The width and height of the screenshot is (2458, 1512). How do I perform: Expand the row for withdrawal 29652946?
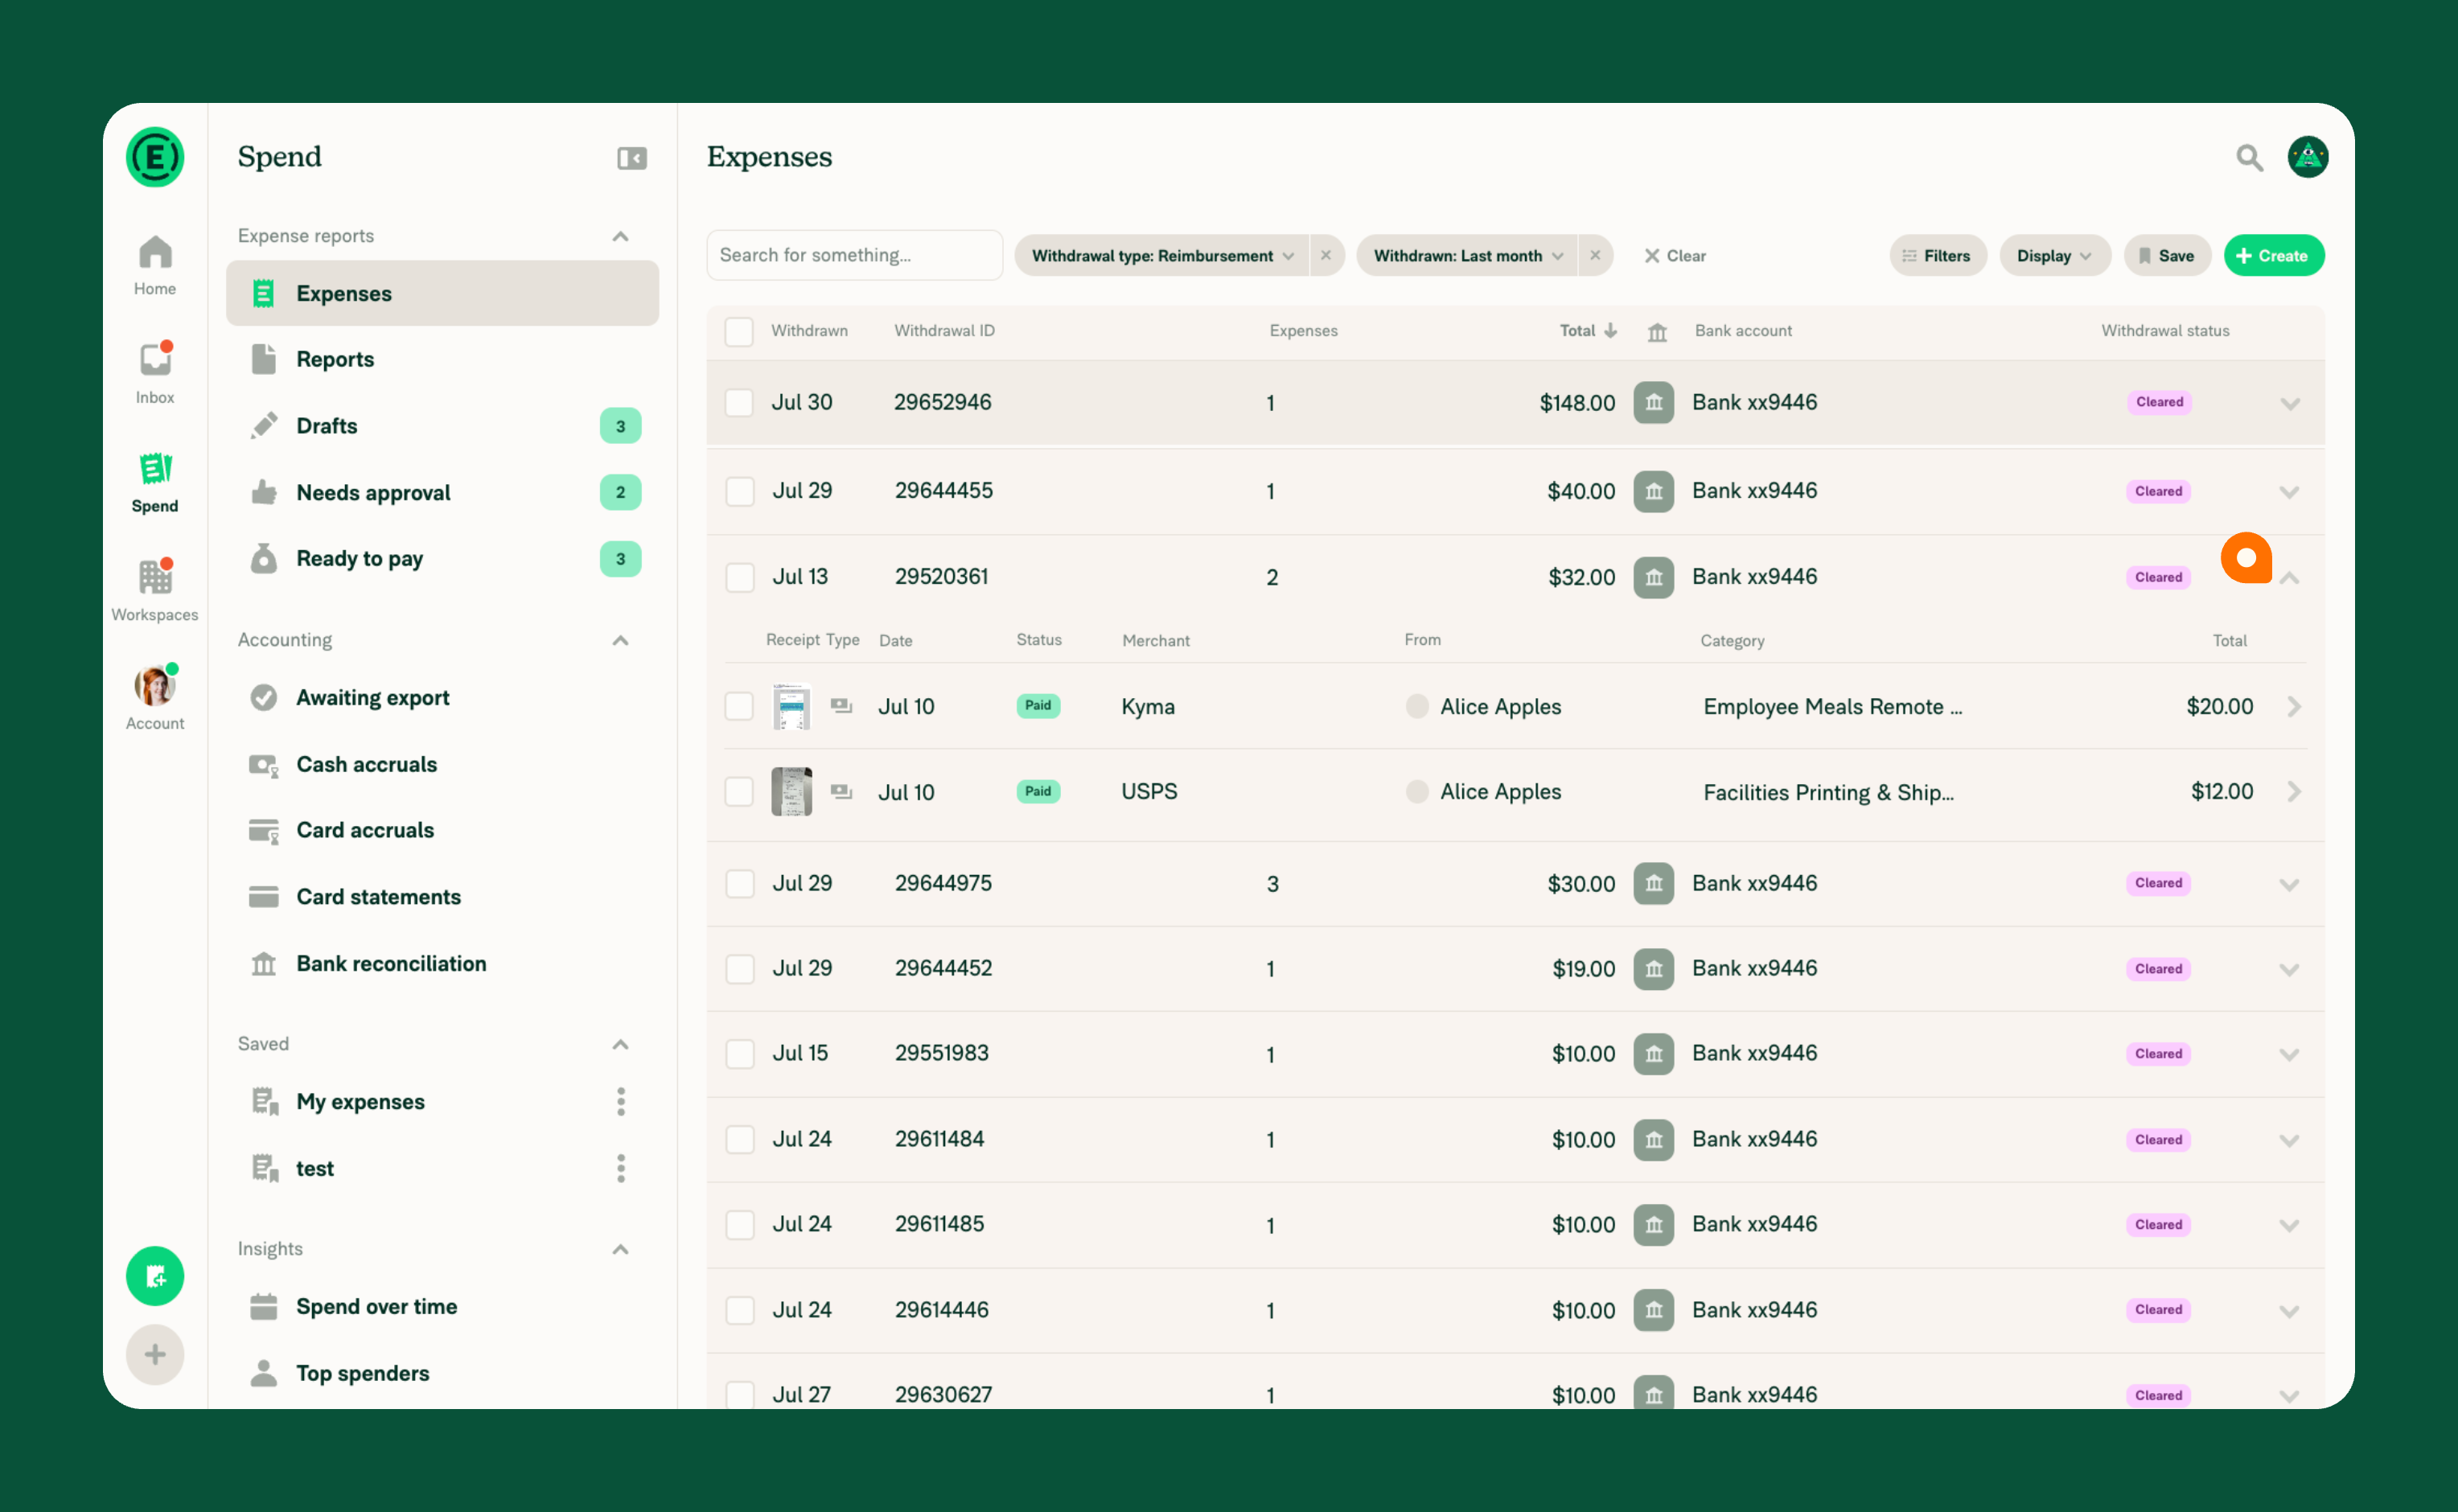(x=2290, y=404)
